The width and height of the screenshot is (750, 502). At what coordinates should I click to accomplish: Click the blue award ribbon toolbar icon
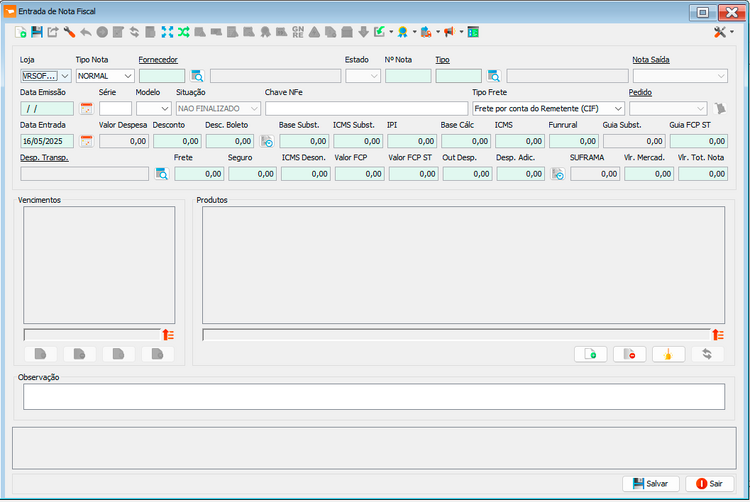(403, 33)
